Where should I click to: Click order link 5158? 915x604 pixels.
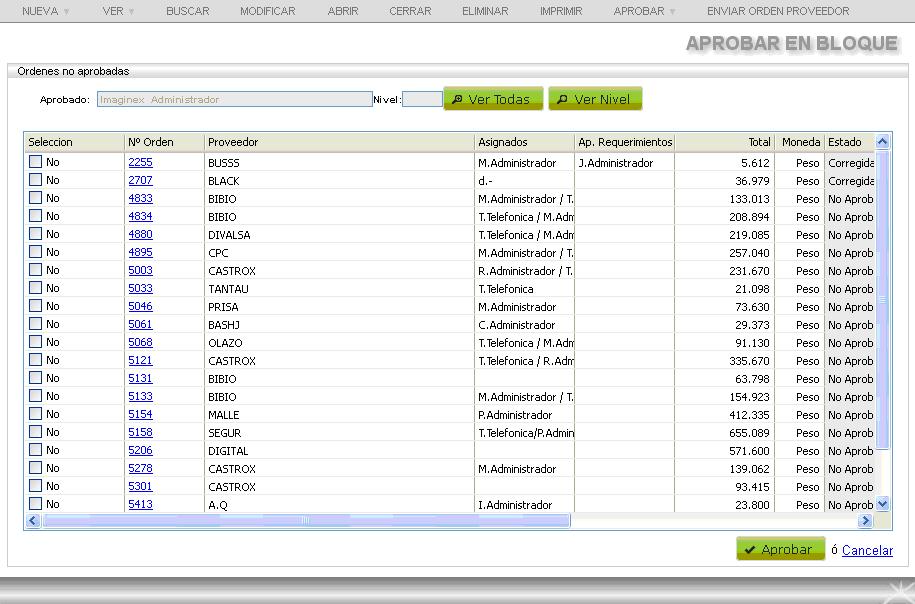tap(140, 432)
